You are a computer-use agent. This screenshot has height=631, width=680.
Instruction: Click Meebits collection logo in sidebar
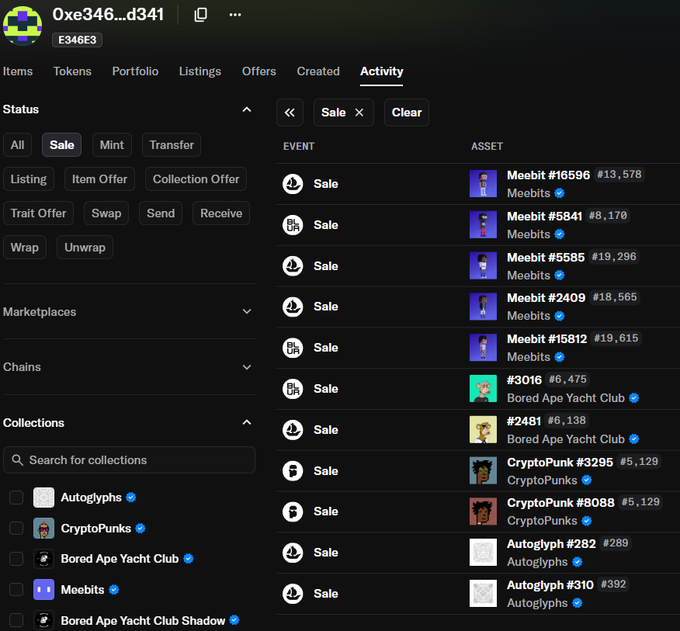44,590
